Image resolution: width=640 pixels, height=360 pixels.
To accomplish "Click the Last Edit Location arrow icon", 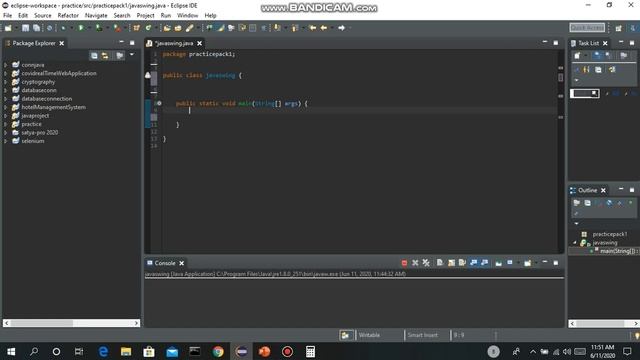I will 313,28.
